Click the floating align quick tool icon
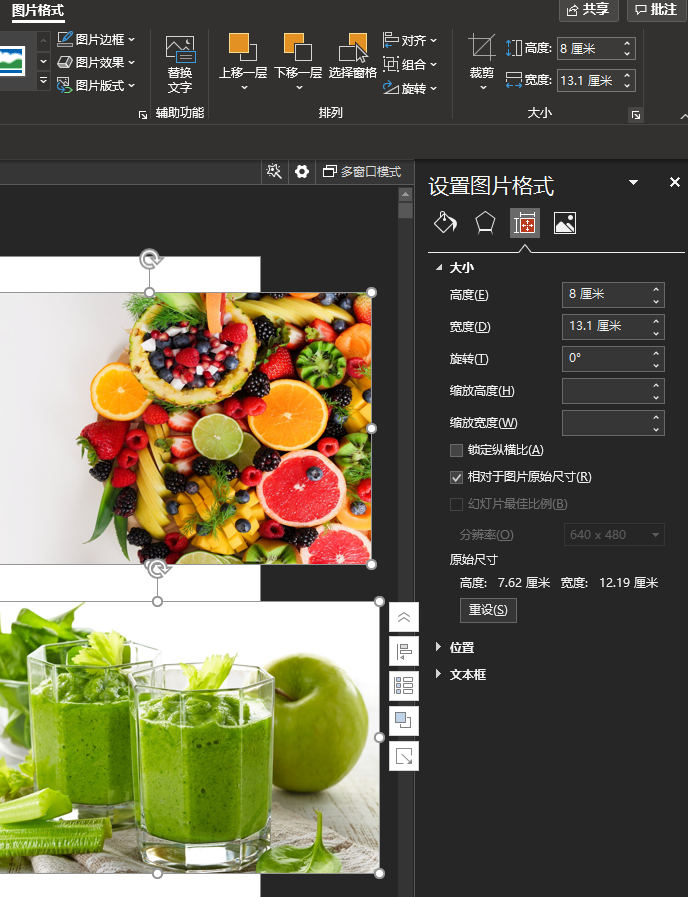Screen dimensions: 688x897 coord(404,651)
